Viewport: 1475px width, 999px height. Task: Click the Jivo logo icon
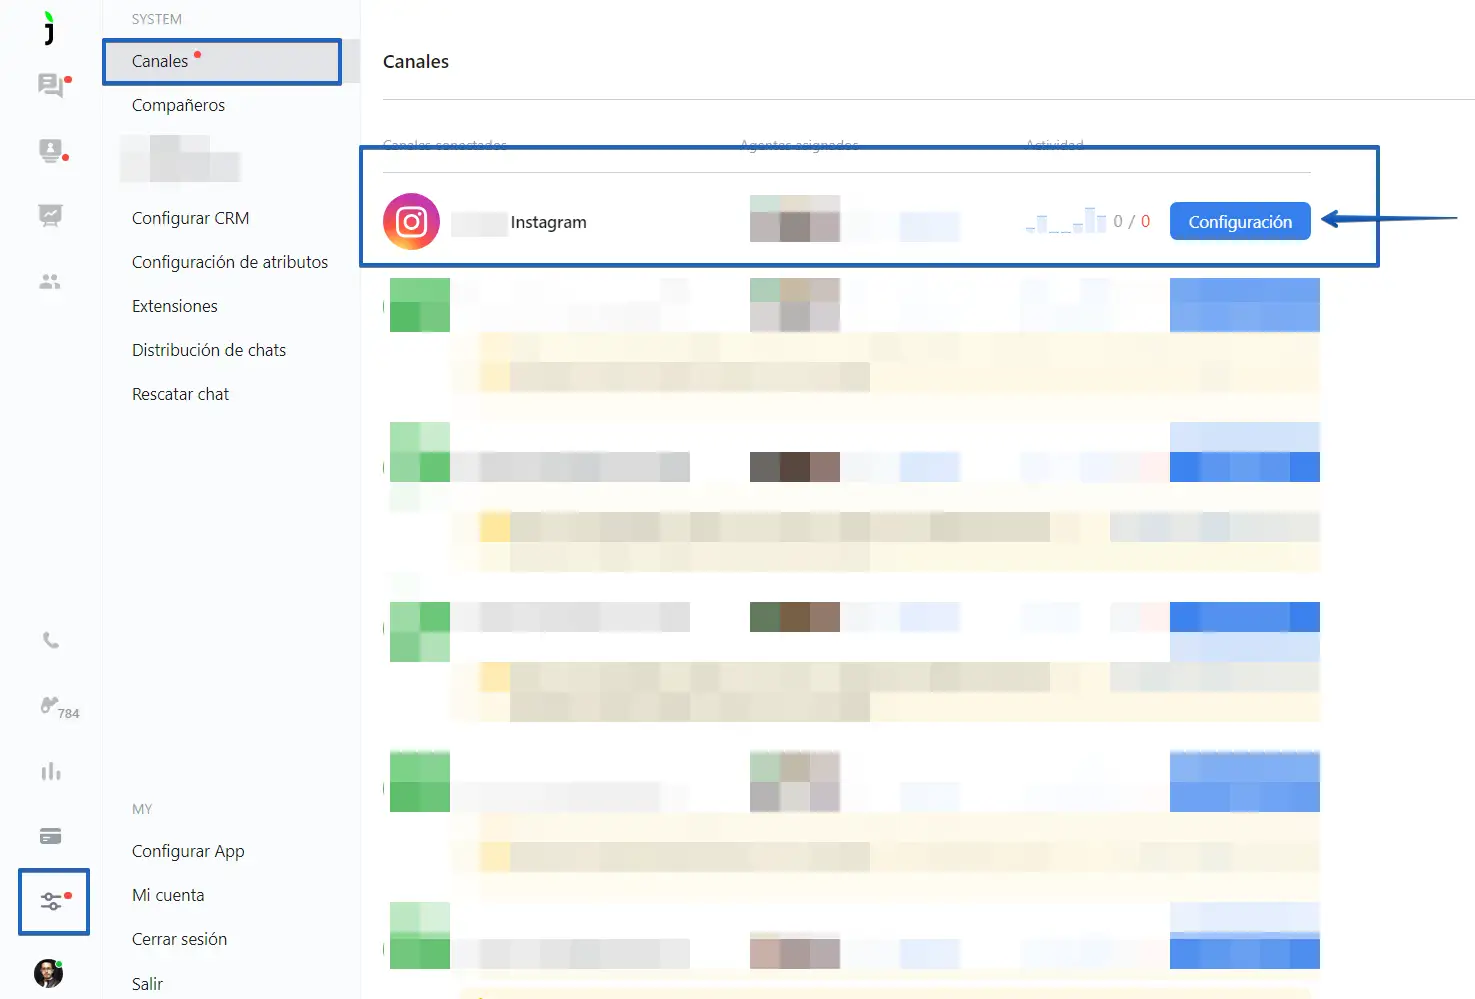tap(49, 28)
